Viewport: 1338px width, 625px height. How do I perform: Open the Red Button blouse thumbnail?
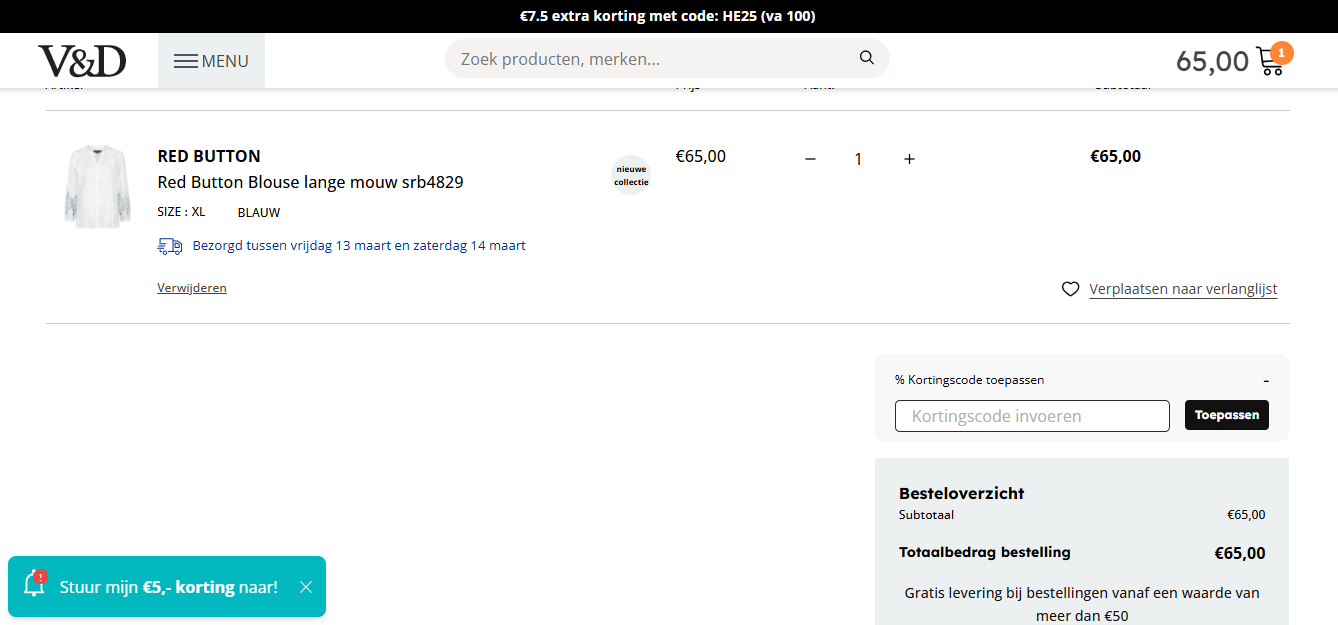[97, 187]
